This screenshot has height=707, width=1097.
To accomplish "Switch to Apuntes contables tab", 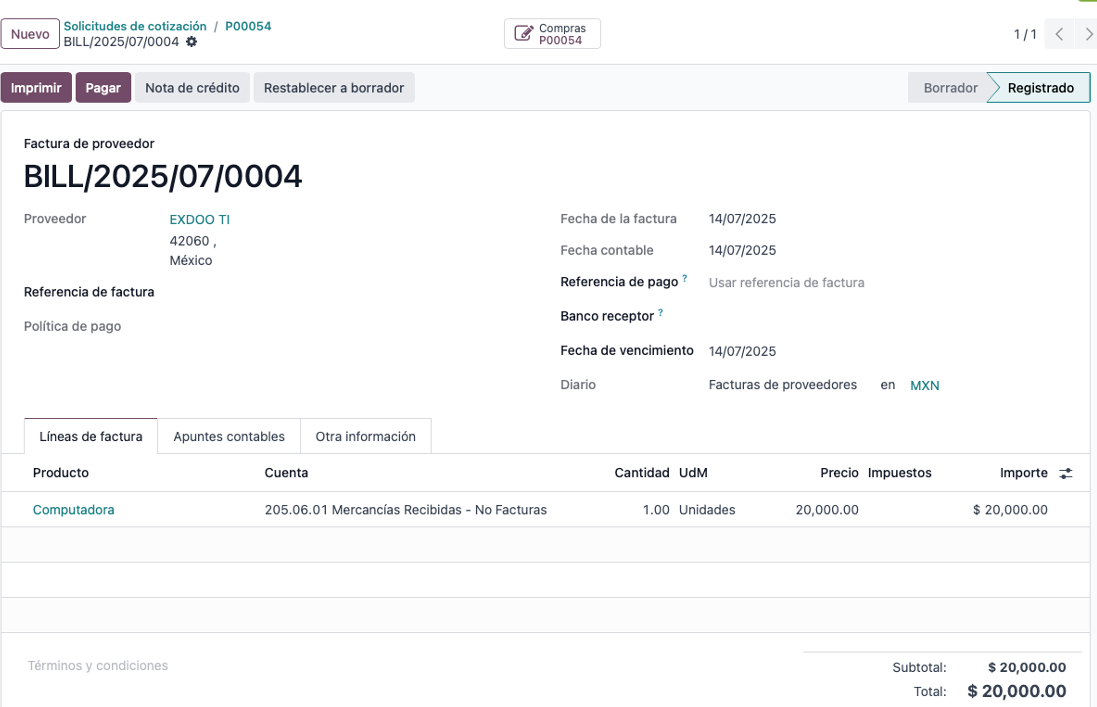I will [x=229, y=436].
